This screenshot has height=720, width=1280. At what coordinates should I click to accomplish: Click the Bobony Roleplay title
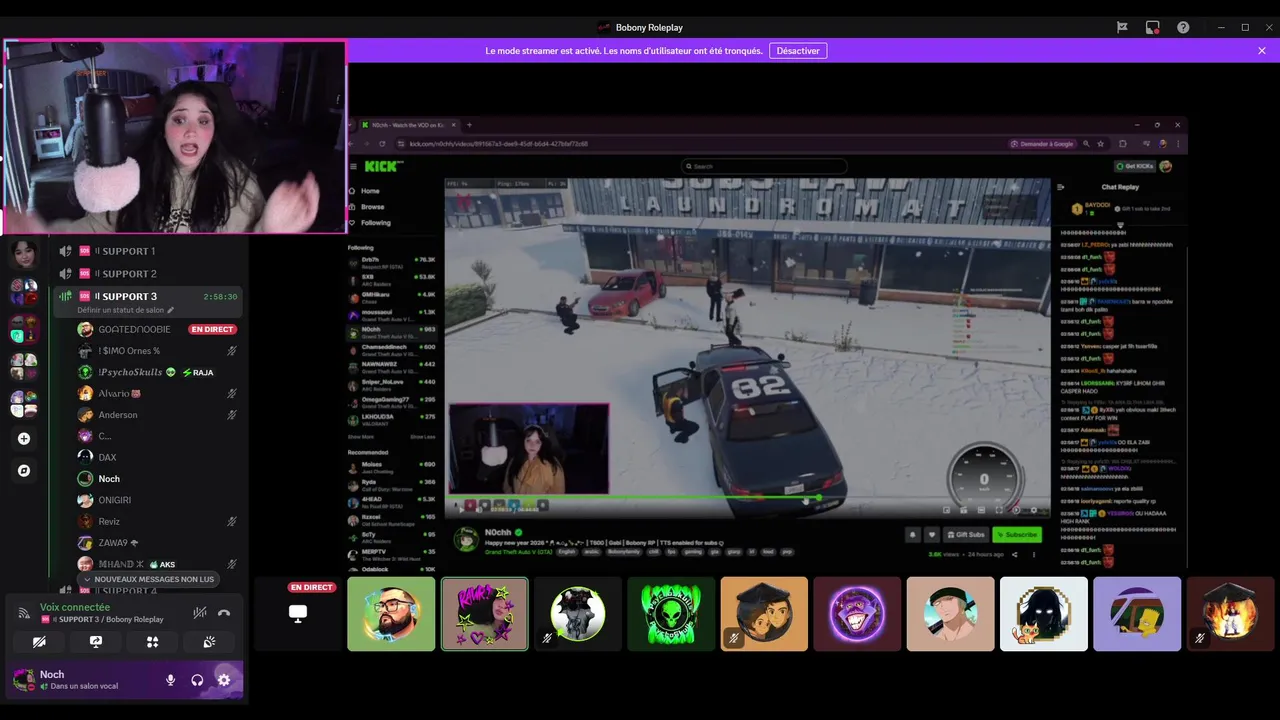(x=649, y=27)
